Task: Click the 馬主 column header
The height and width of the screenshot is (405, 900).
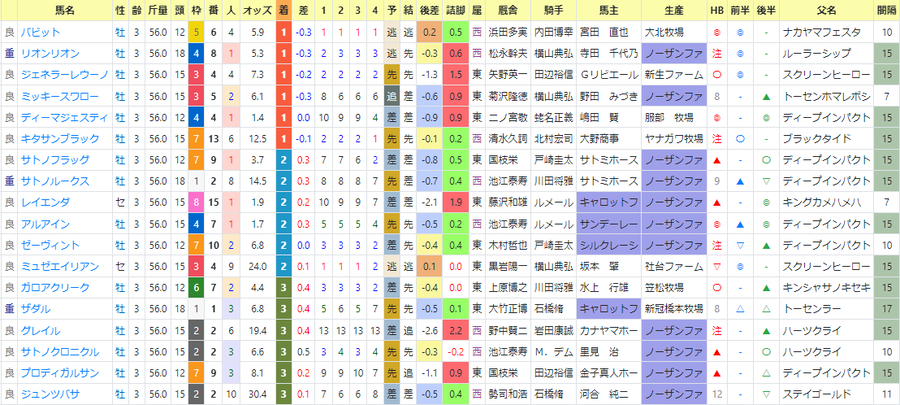Action: (x=608, y=10)
